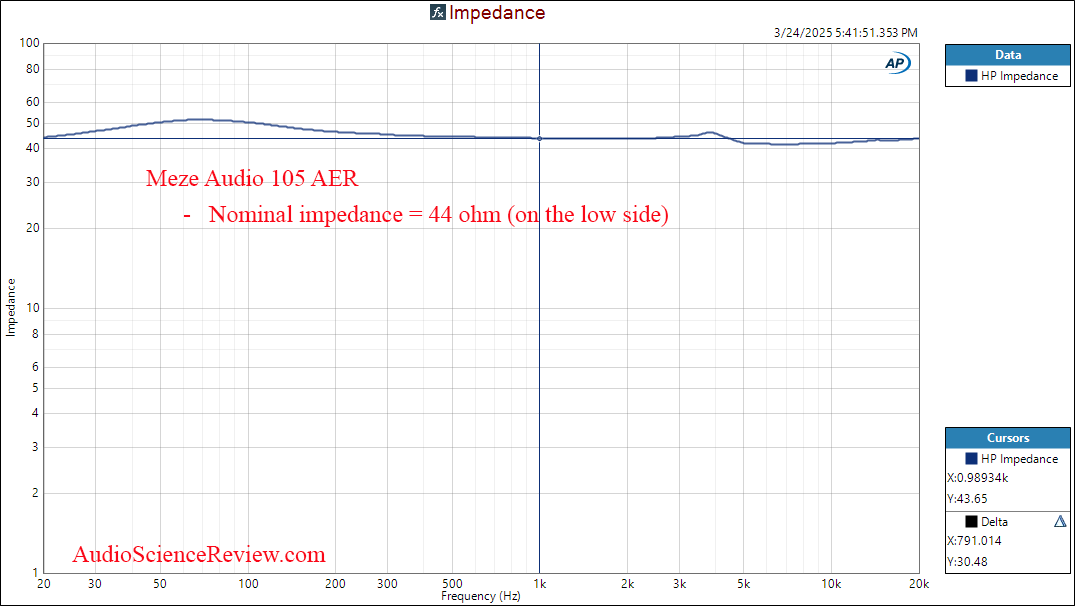The image size is (1075, 606).
Task: Click the HP Impedance swatch in Cursors panel
Action: click(x=971, y=459)
